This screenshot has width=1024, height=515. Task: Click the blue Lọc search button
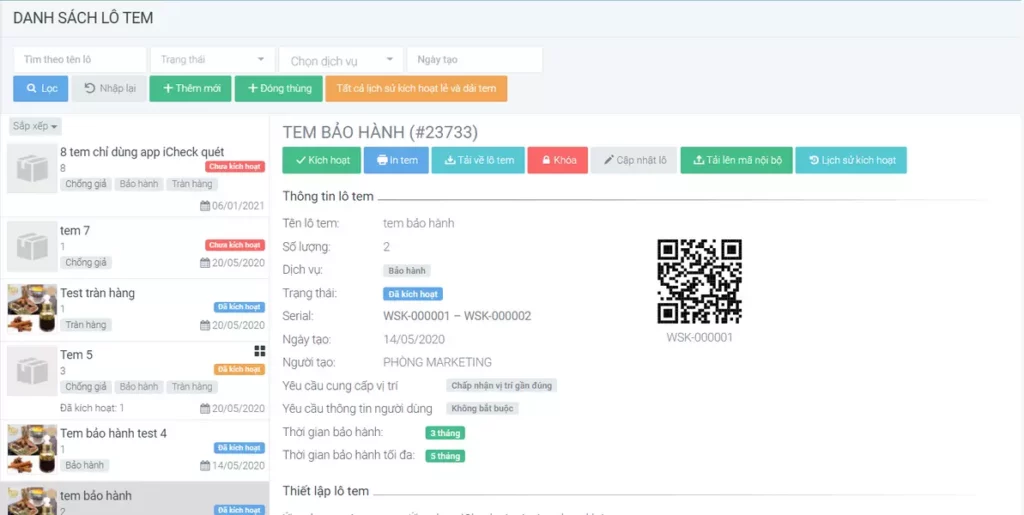[40, 89]
